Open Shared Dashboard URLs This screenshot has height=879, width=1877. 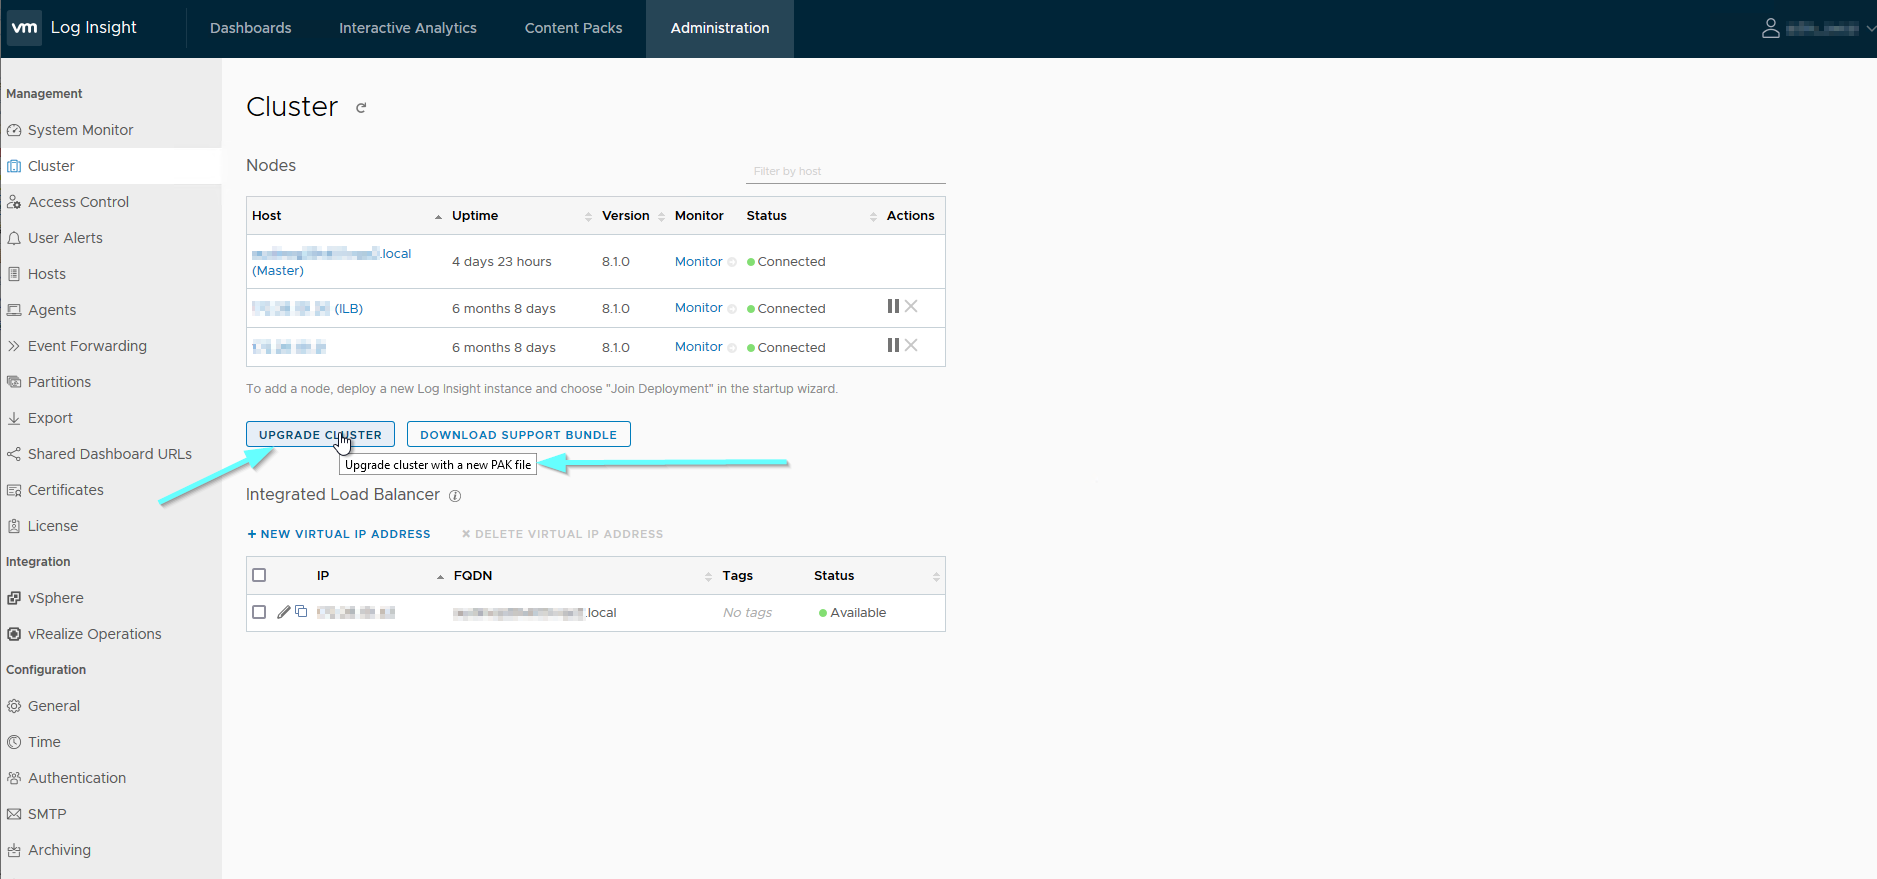[x=110, y=454]
